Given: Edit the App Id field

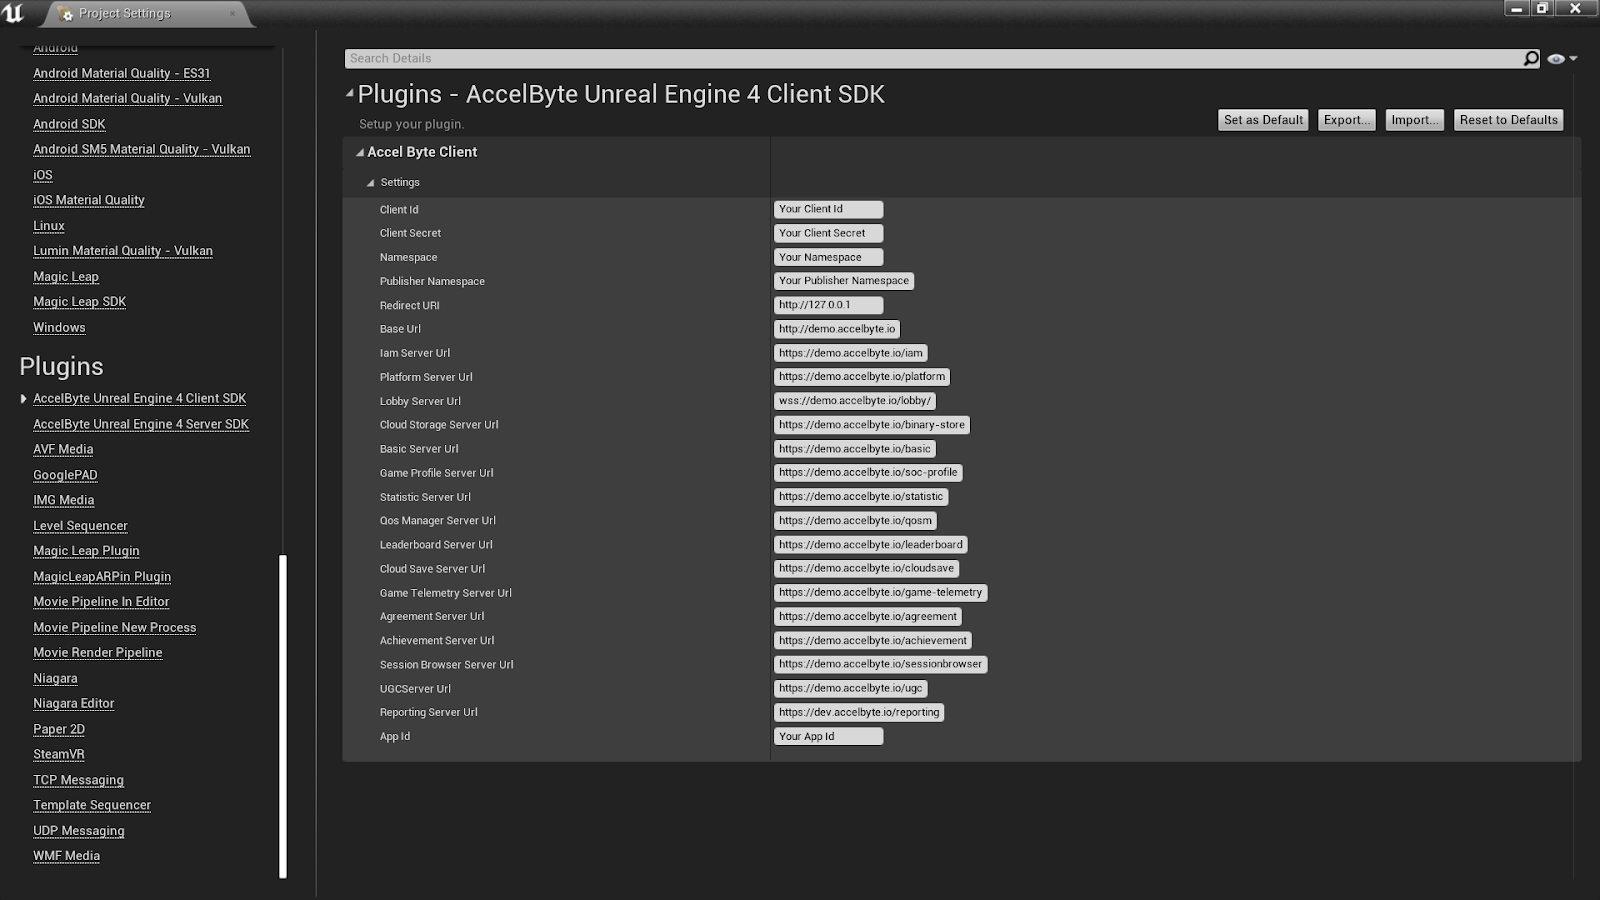Looking at the screenshot, I should [x=829, y=737].
